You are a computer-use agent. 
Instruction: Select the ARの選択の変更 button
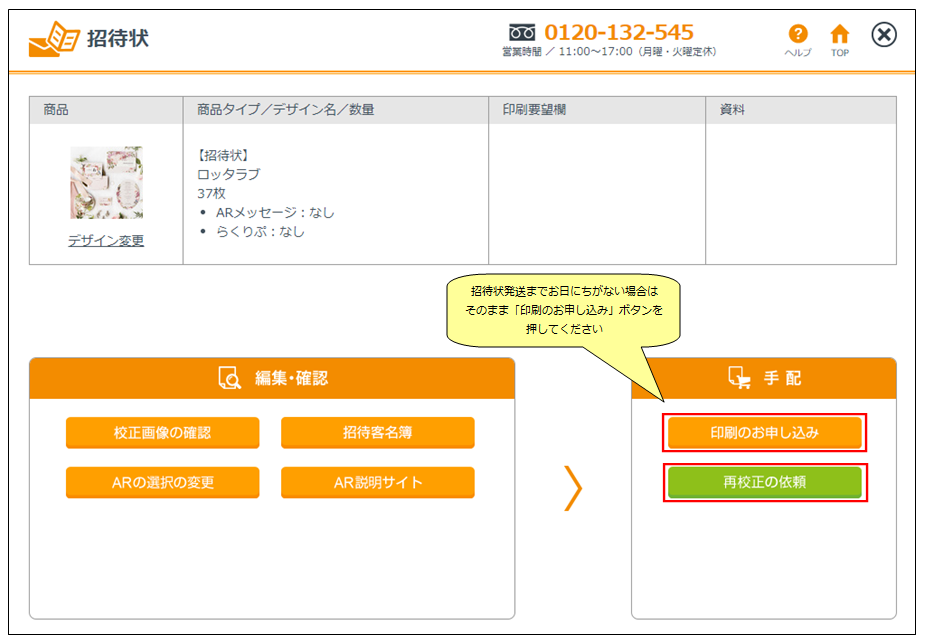pyautogui.click(x=162, y=482)
